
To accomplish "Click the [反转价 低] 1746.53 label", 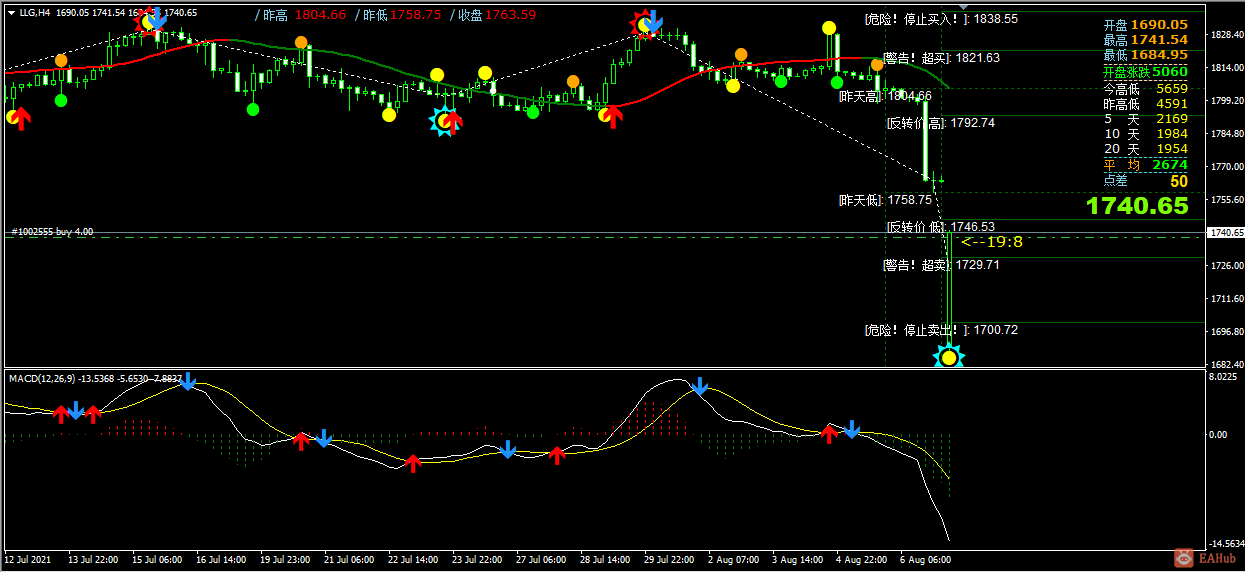I will [941, 227].
